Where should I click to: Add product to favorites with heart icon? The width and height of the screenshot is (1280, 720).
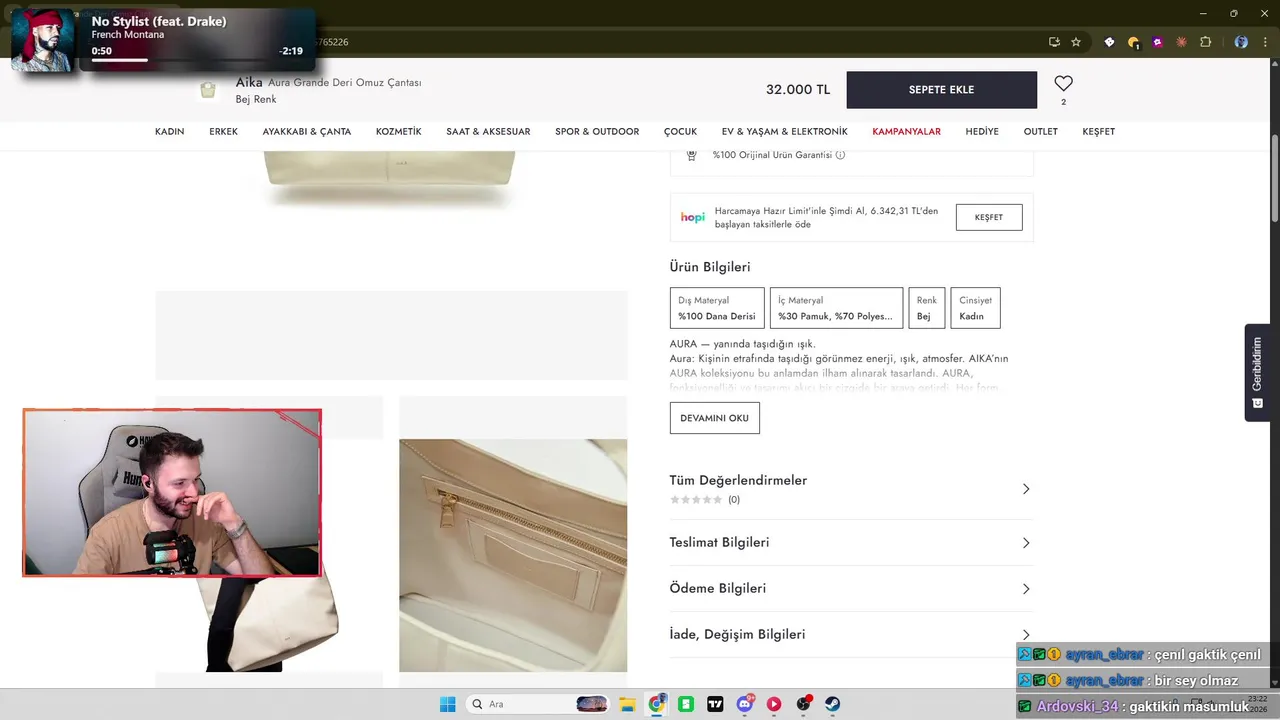click(x=1063, y=84)
